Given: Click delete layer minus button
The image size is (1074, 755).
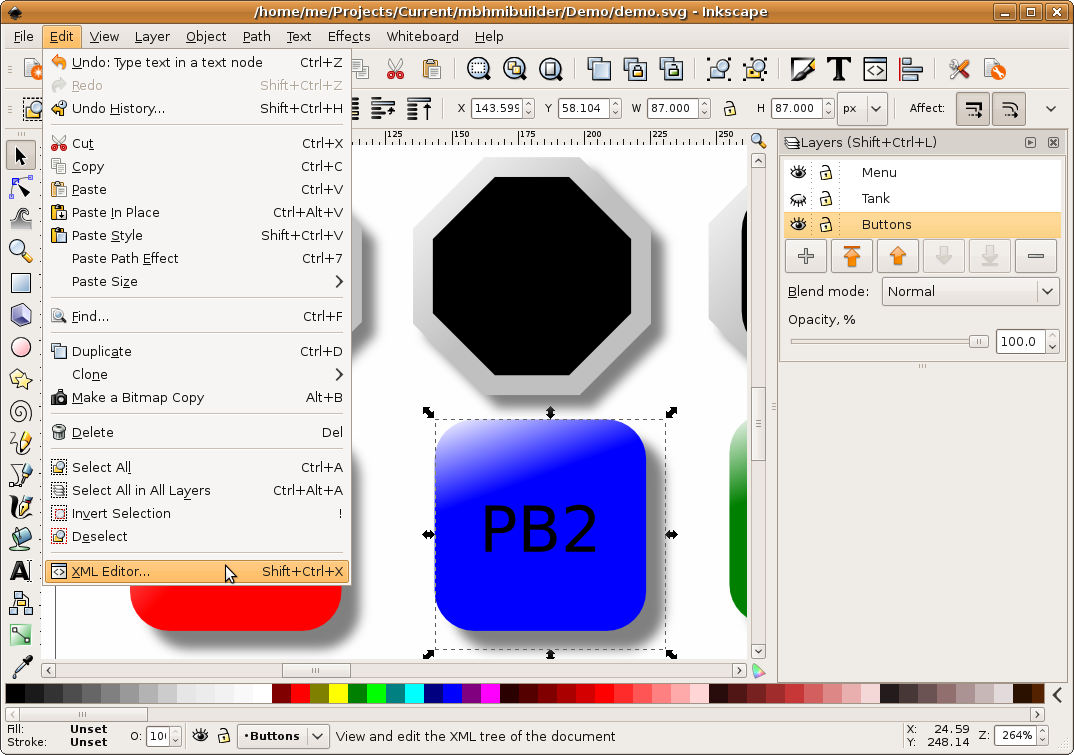Looking at the screenshot, I should click(x=1036, y=256).
